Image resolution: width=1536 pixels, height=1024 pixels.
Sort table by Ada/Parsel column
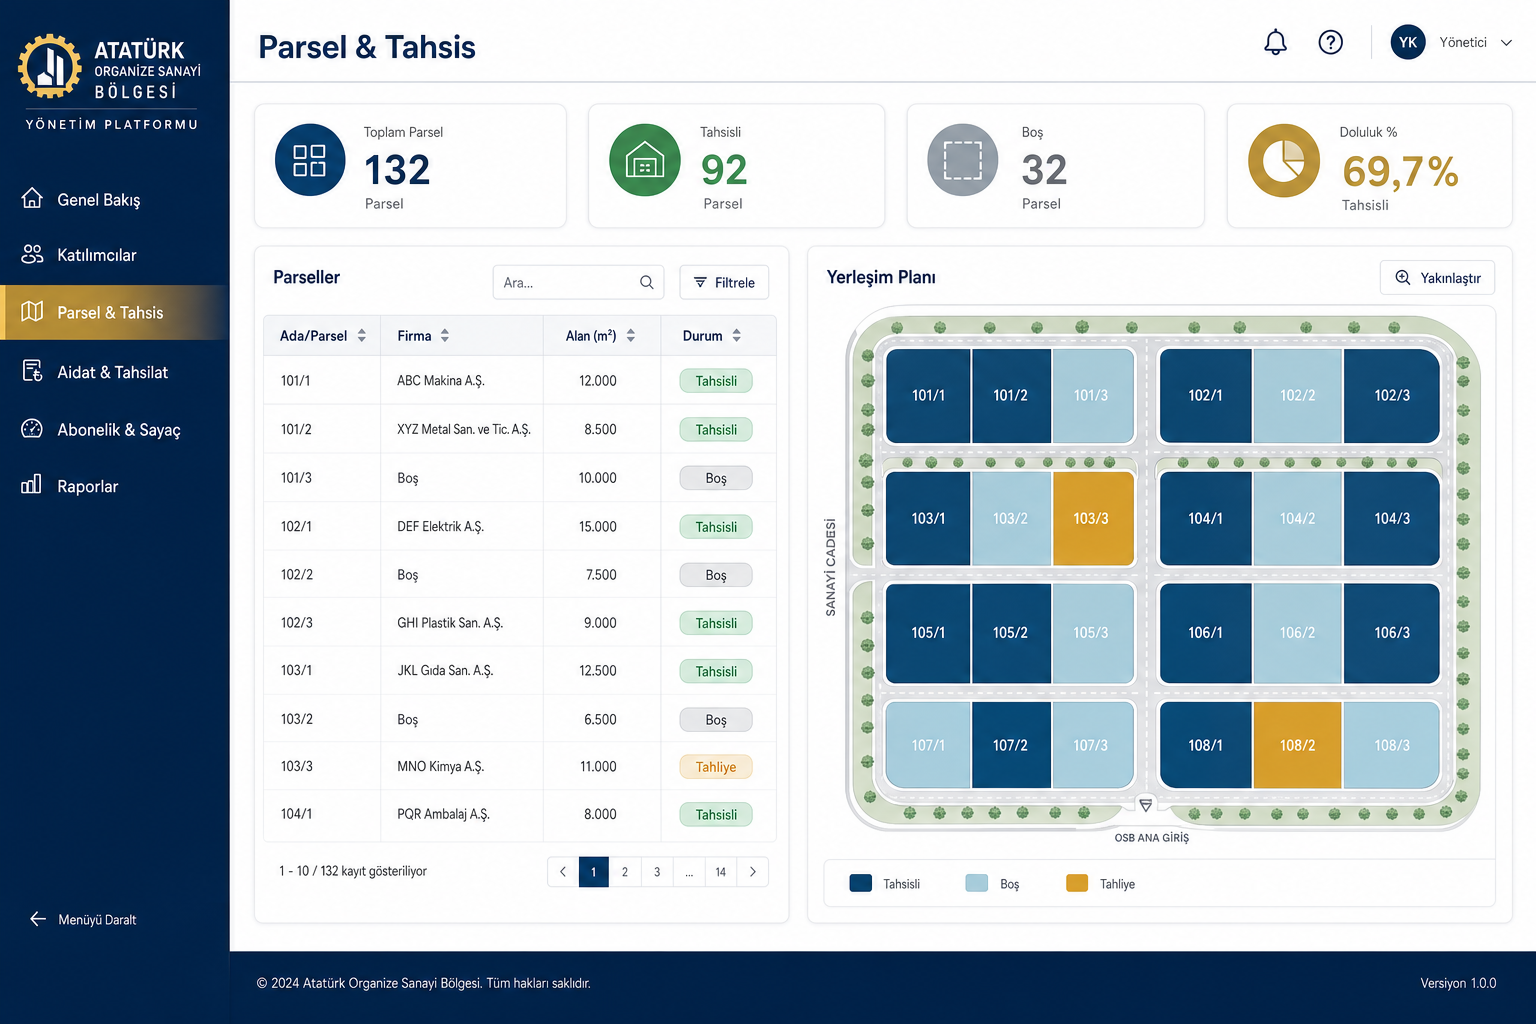[361, 336]
